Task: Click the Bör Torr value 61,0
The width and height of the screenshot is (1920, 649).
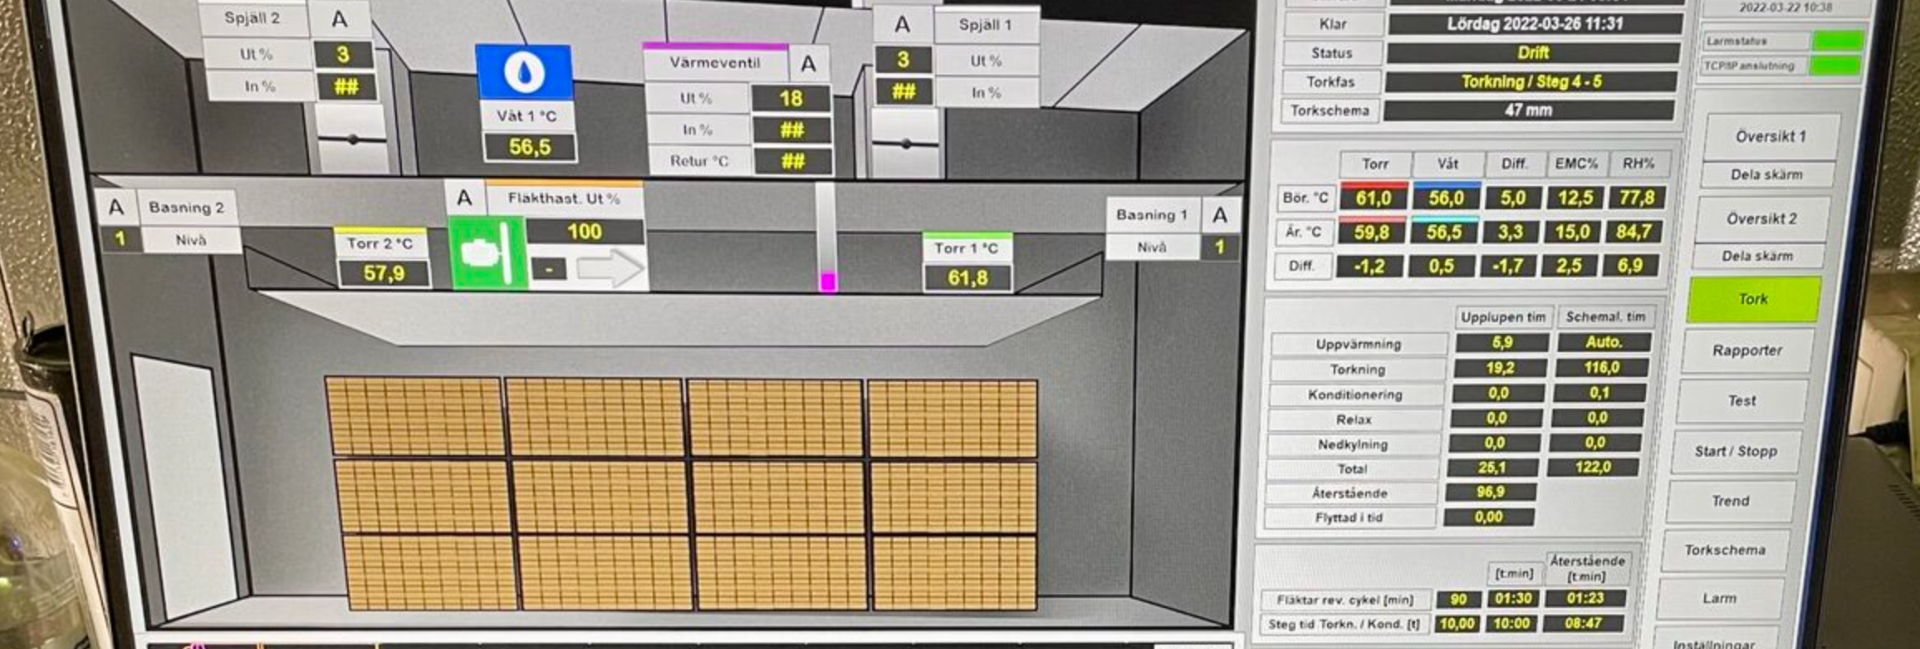Action: [1374, 198]
